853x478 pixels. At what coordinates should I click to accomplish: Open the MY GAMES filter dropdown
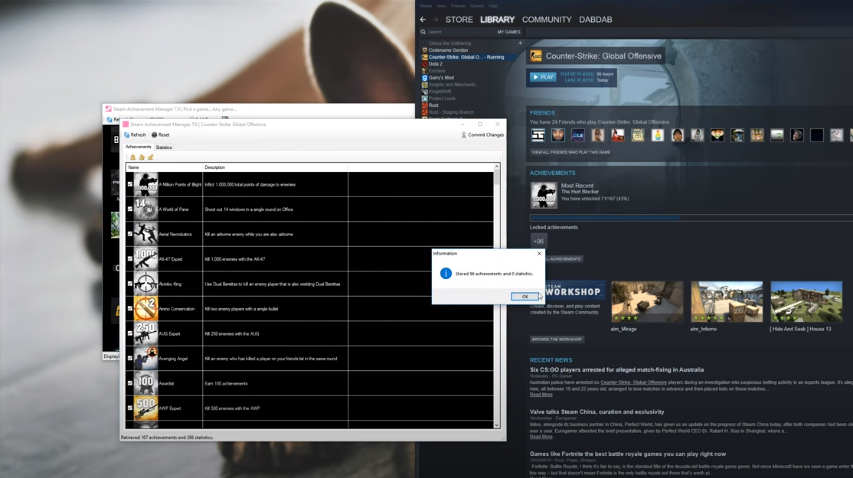pos(509,32)
